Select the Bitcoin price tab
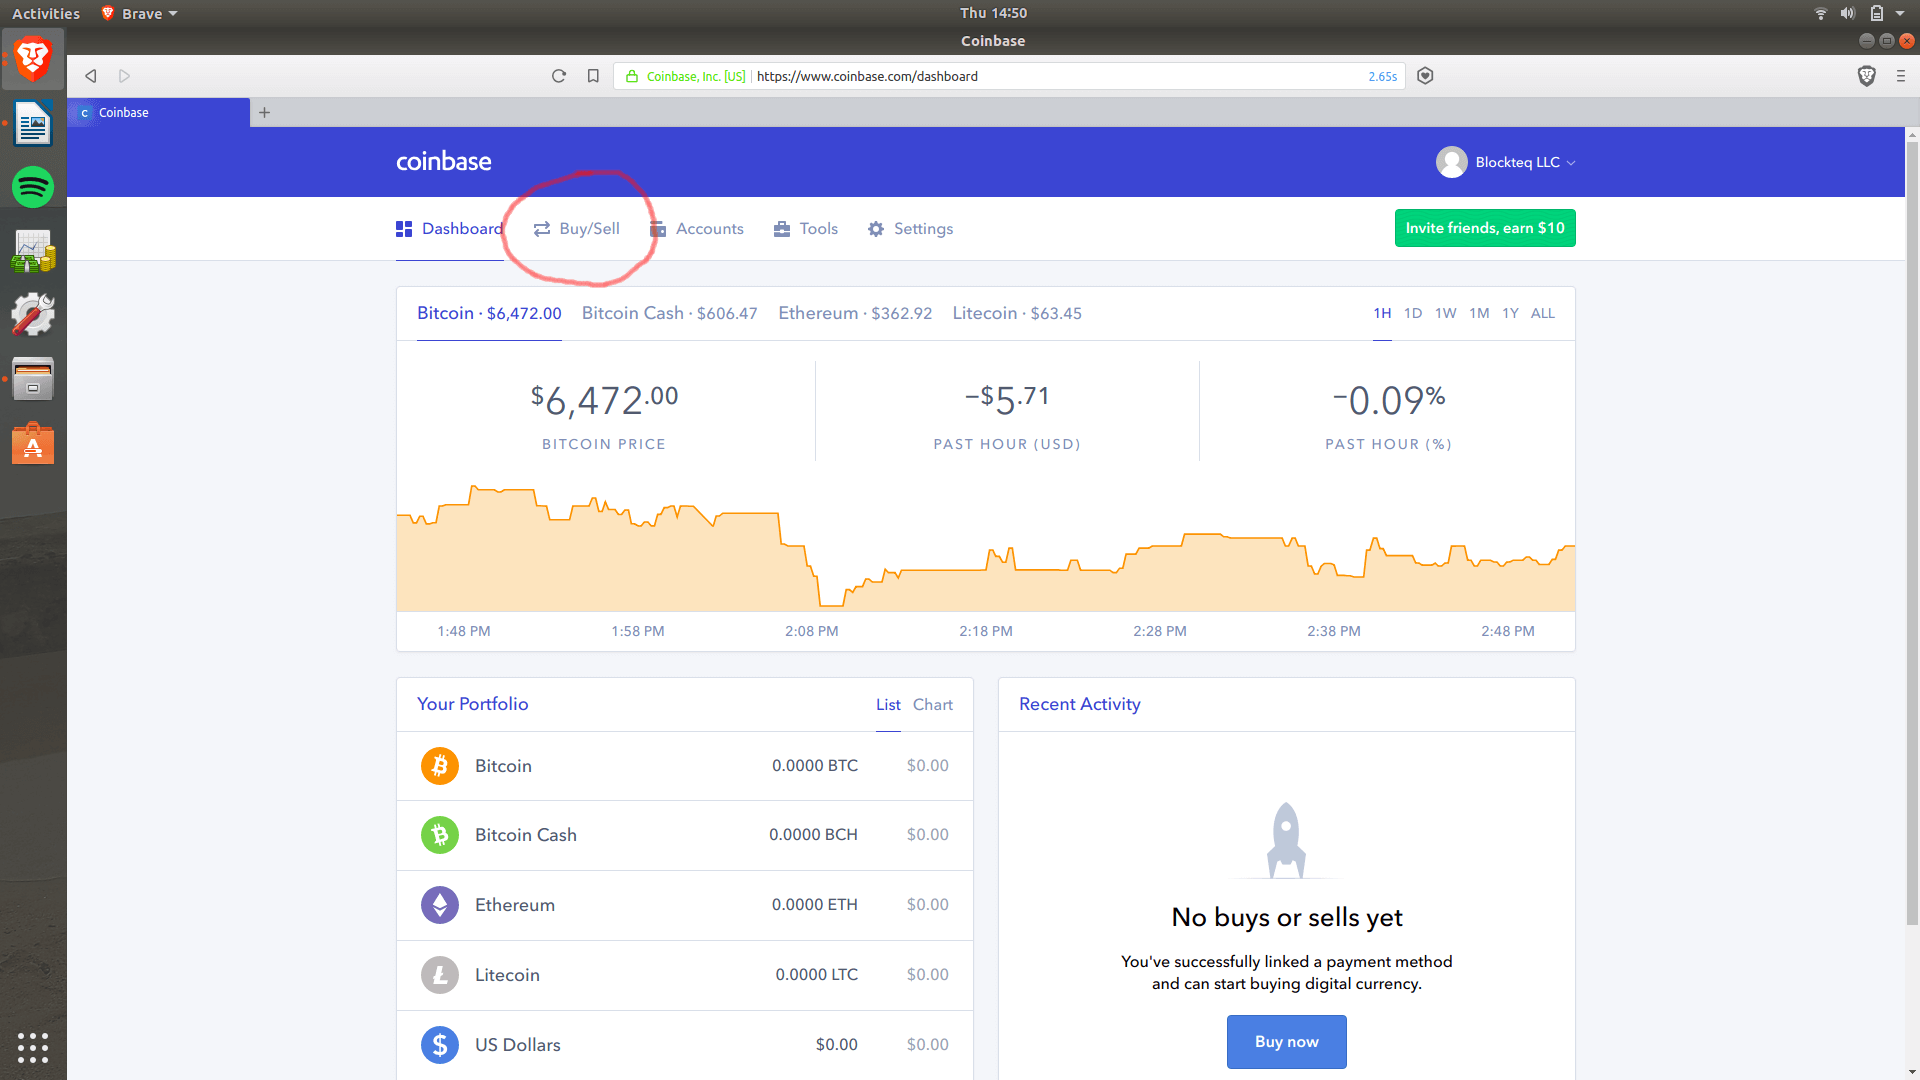1920x1080 pixels. [489, 314]
